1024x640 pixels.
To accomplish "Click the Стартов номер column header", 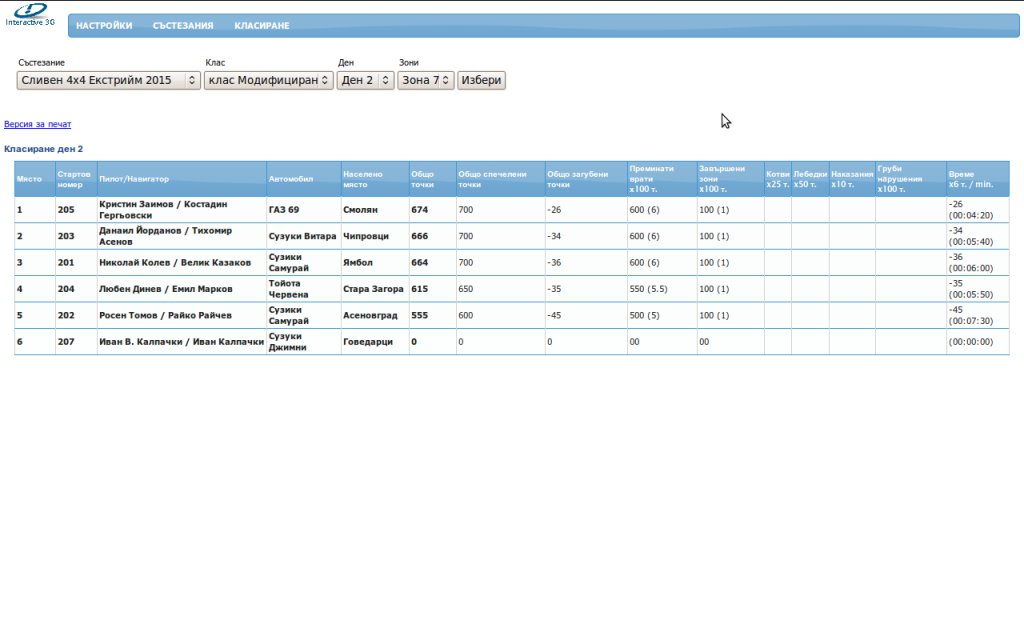I will [74, 180].
